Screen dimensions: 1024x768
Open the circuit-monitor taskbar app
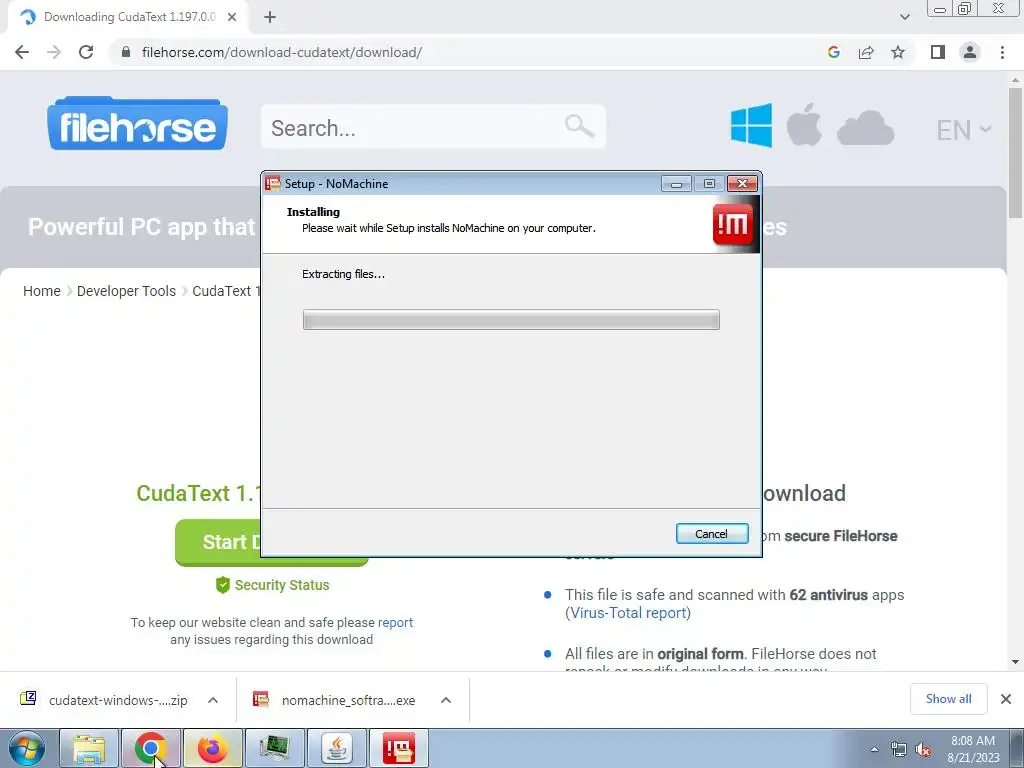point(275,748)
